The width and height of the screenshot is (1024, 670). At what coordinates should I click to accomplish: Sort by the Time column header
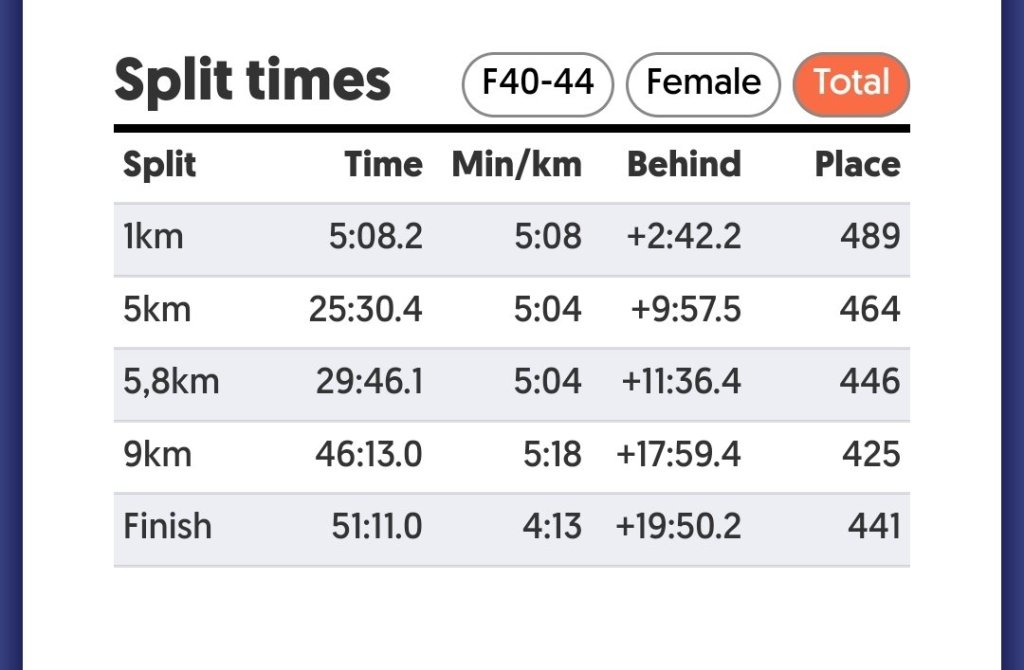(x=384, y=164)
